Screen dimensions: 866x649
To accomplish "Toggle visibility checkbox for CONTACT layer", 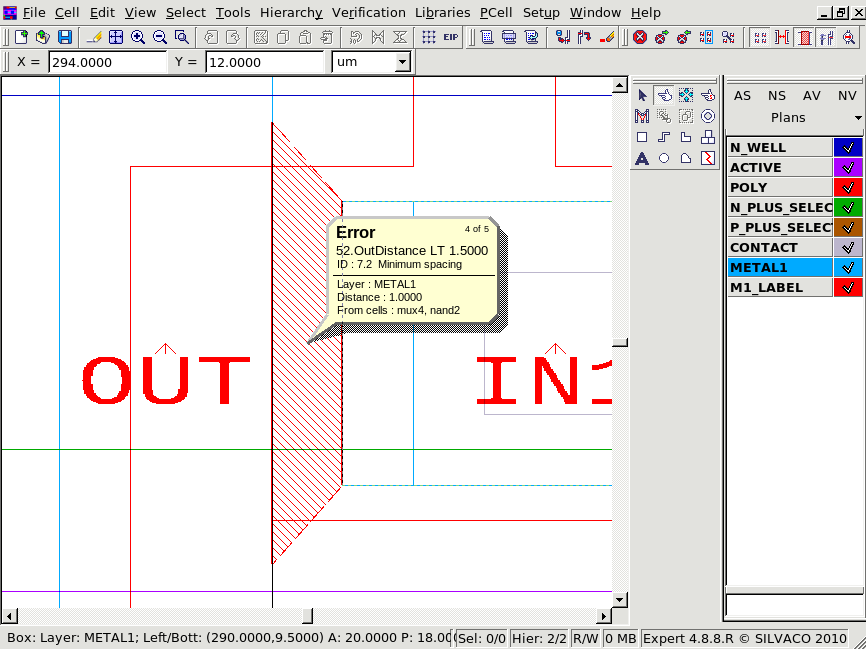I will tap(847, 247).
